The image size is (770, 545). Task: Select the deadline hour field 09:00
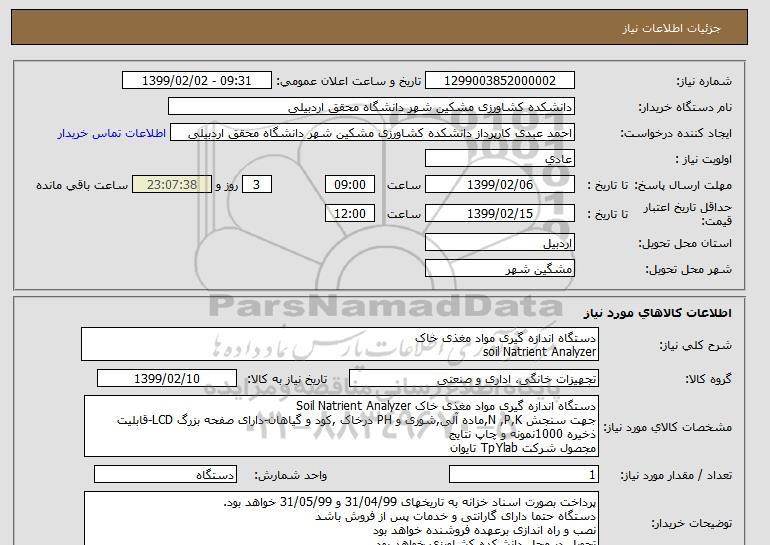pos(350,185)
